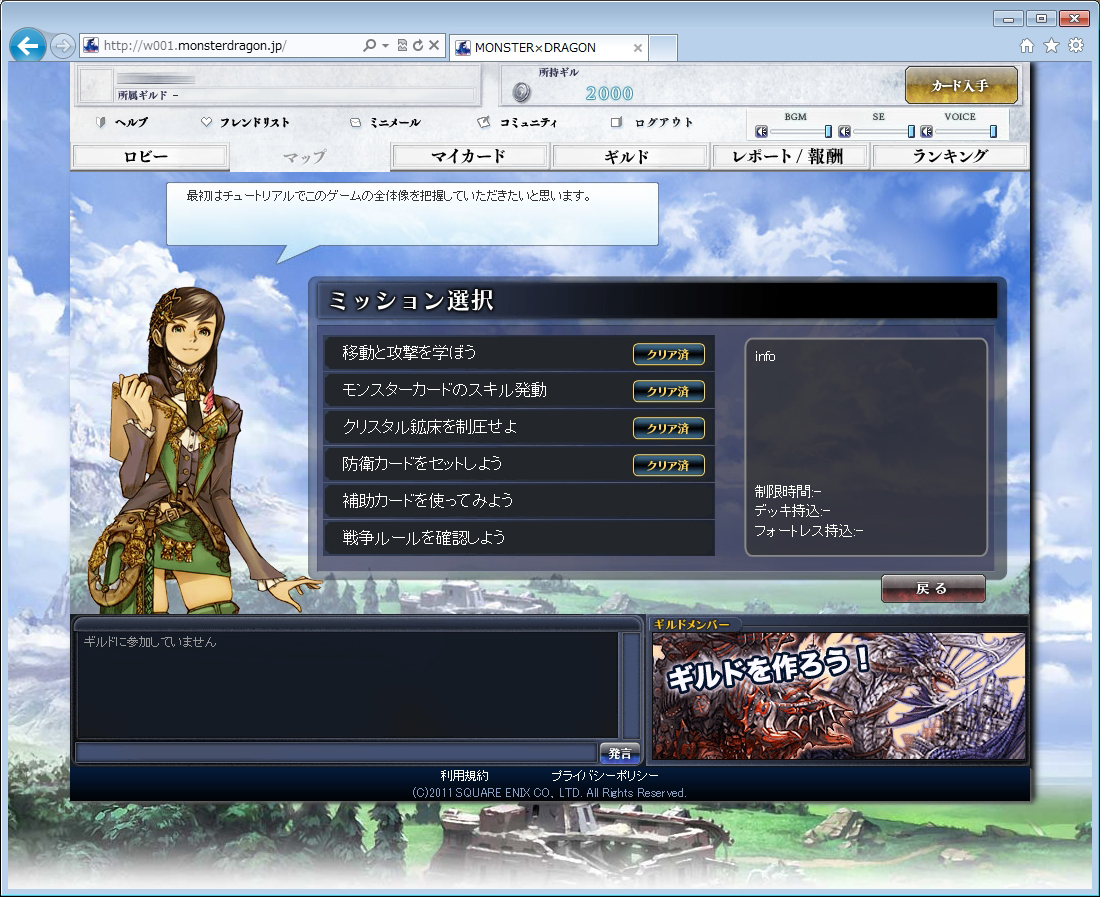1100x897 pixels.
Task: Select mission 補助カードを使ってみよう
Action: pyautogui.click(x=519, y=501)
